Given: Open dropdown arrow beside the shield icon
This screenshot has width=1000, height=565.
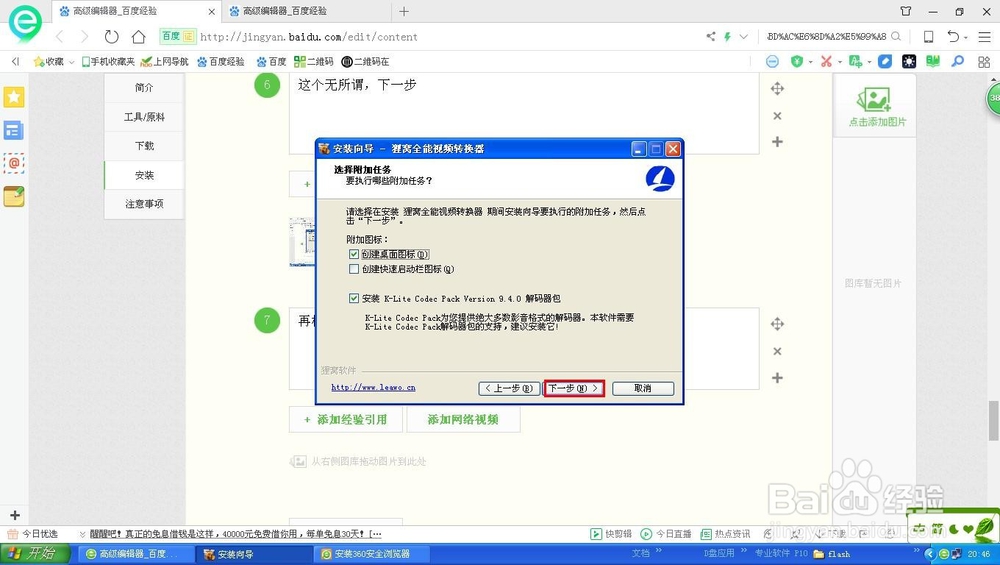Looking at the screenshot, I should (x=810, y=62).
